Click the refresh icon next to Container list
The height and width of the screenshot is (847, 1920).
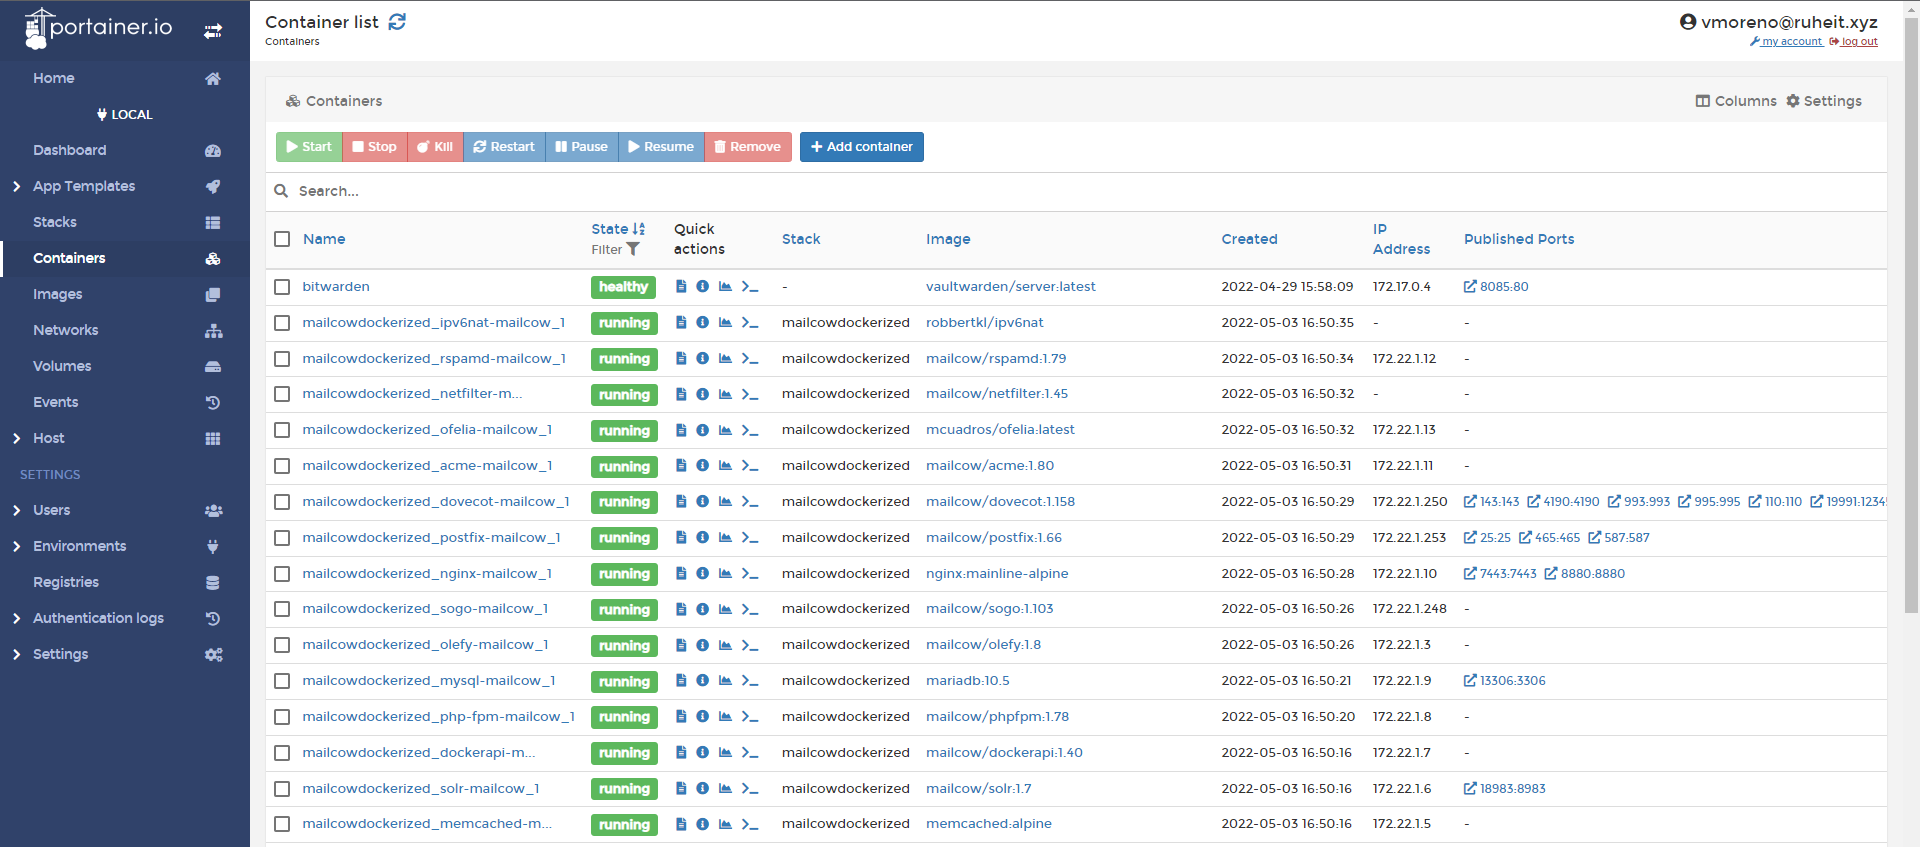click(x=397, y=22)
